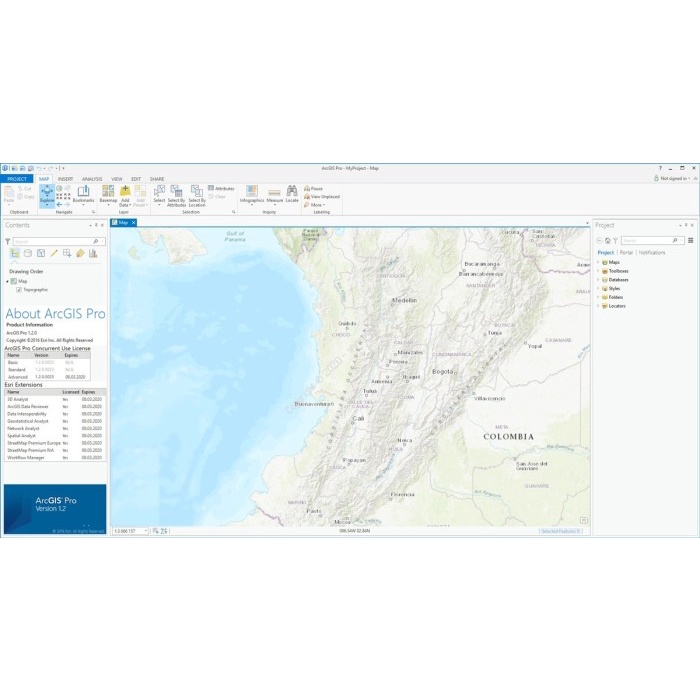Open the More labeling dropdown
Image resolution: width=700 pixels, height=700 pixels.
[315, 205]
